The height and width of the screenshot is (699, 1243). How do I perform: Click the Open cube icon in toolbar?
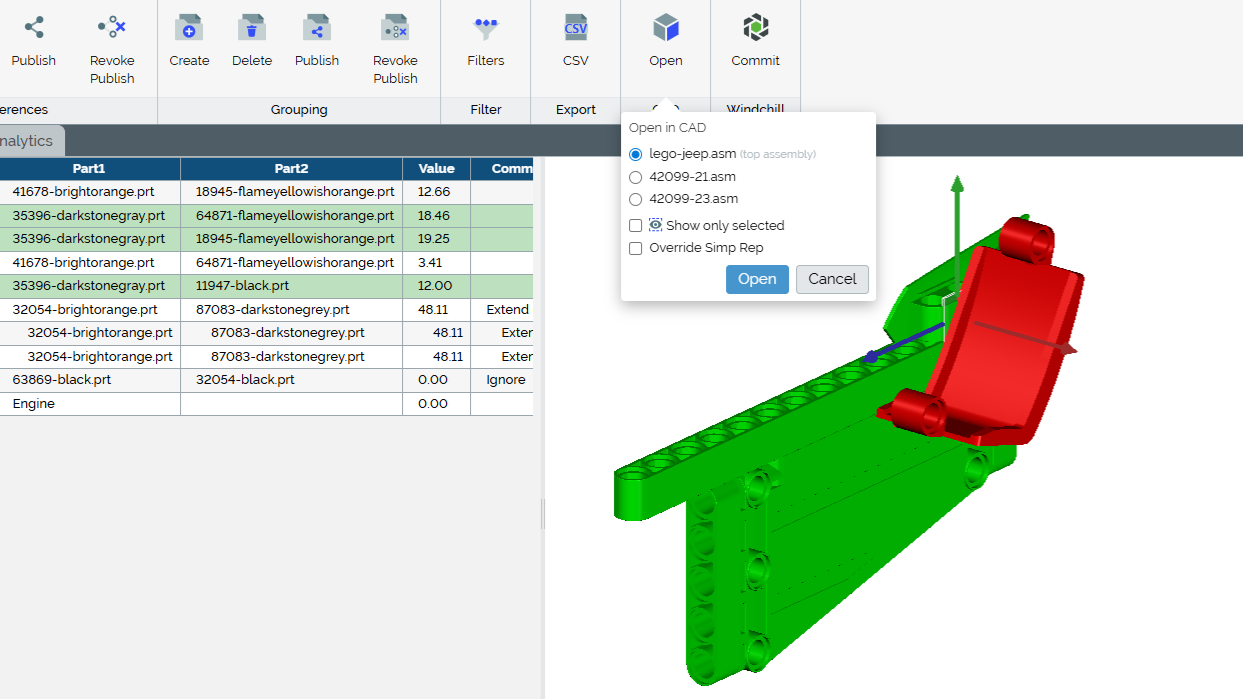pyautogui.click(x=665, y=28)
